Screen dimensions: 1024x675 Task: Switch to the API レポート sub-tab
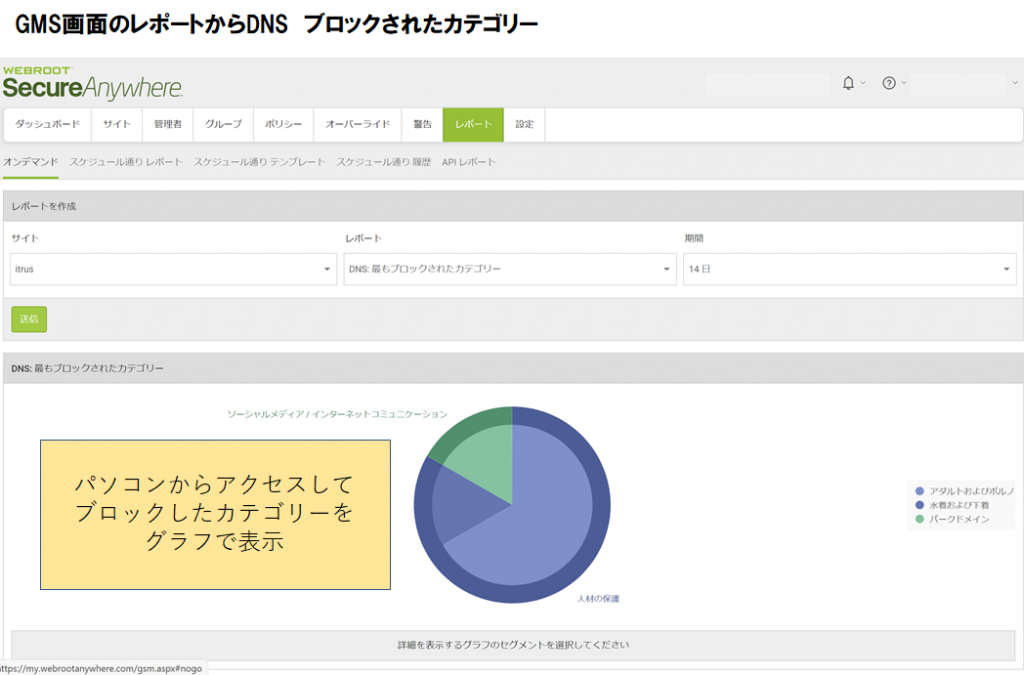tap(468, 162)
